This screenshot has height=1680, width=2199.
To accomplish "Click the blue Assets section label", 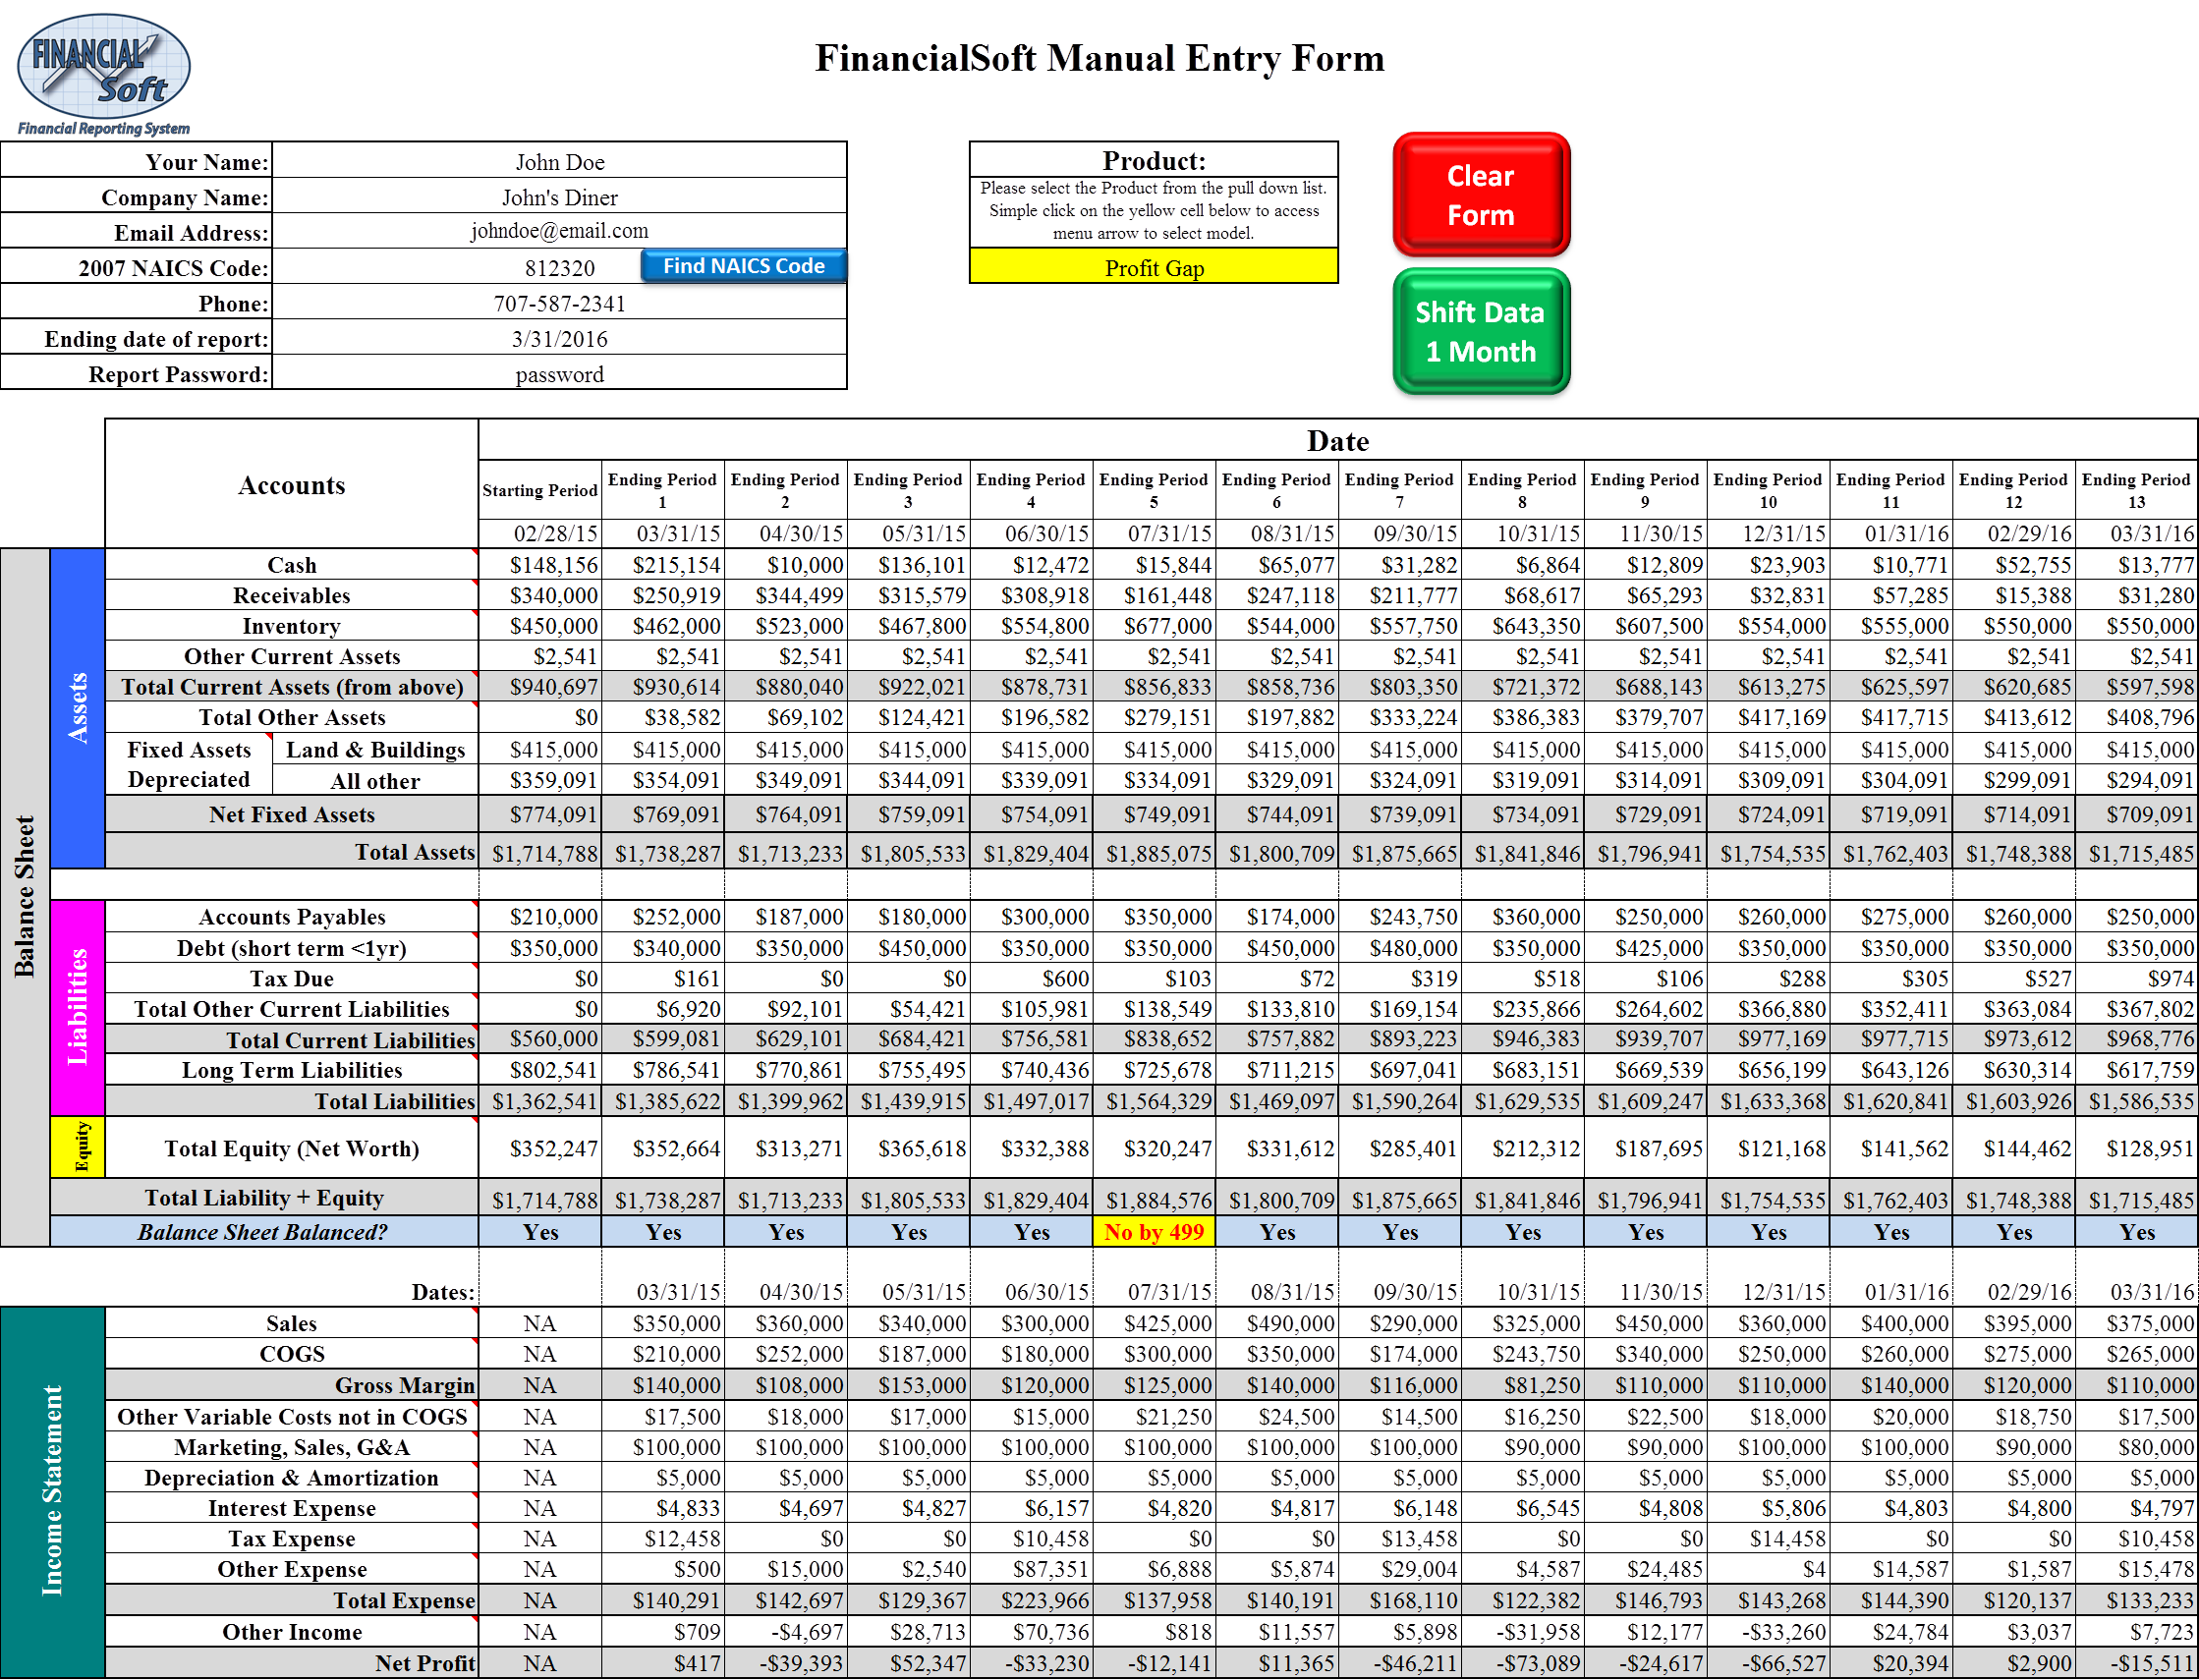I will (x=77, y=707).
